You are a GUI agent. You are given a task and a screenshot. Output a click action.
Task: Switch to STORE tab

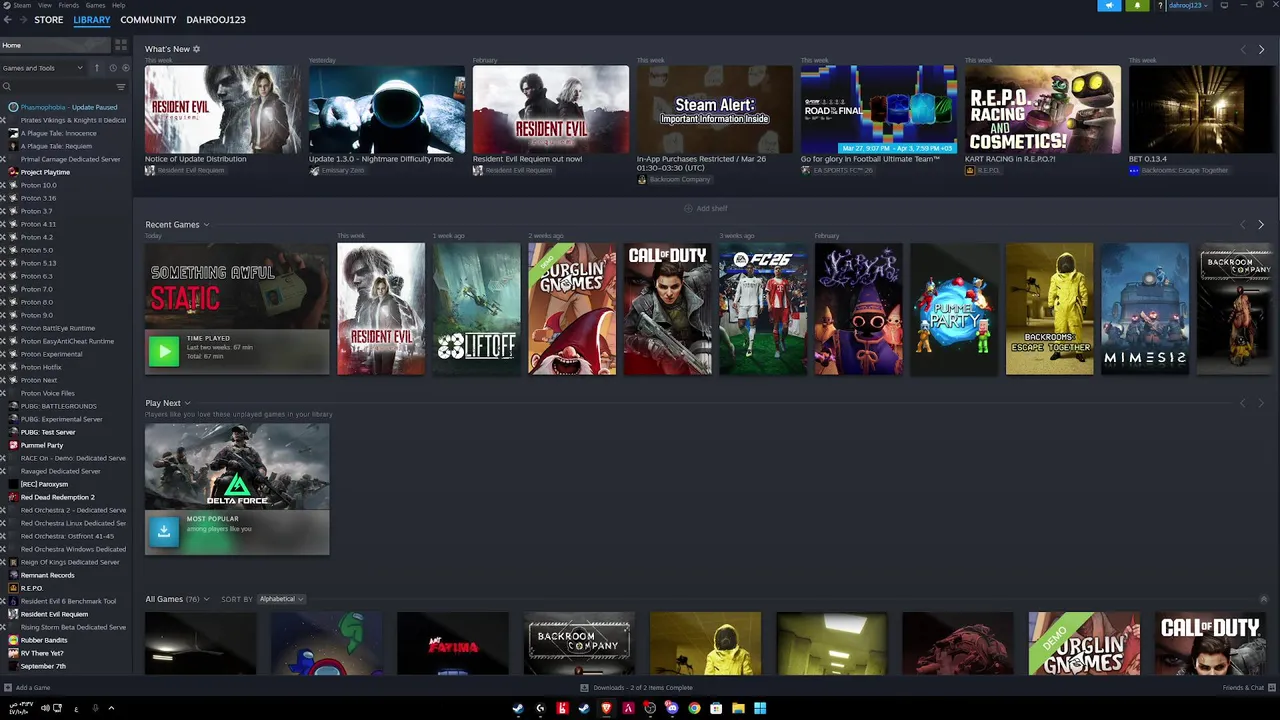tap(48, 20)
